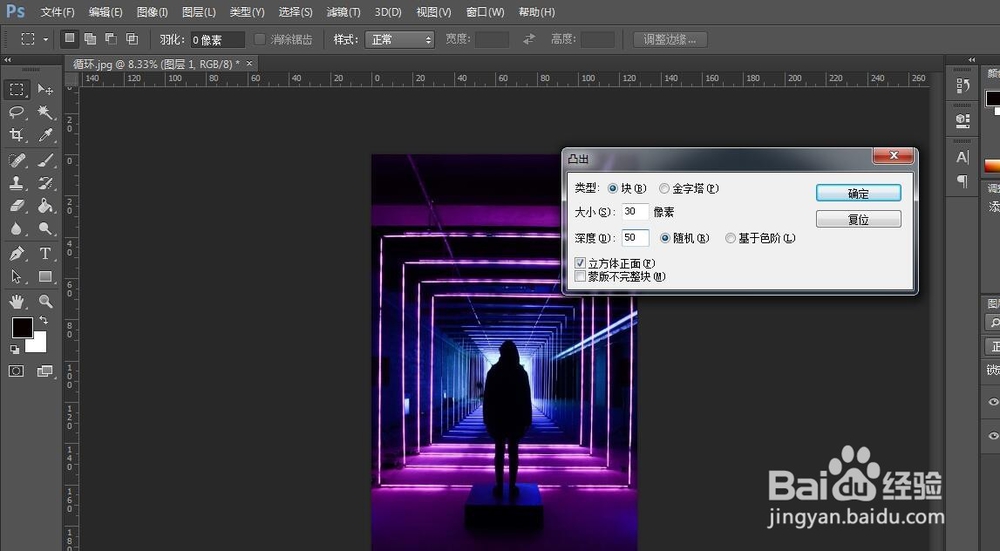The width and height of the screenshot is (1000, 551).
Task: Click 确定 in the 凸出 dialog
Action: click(858, 193)
